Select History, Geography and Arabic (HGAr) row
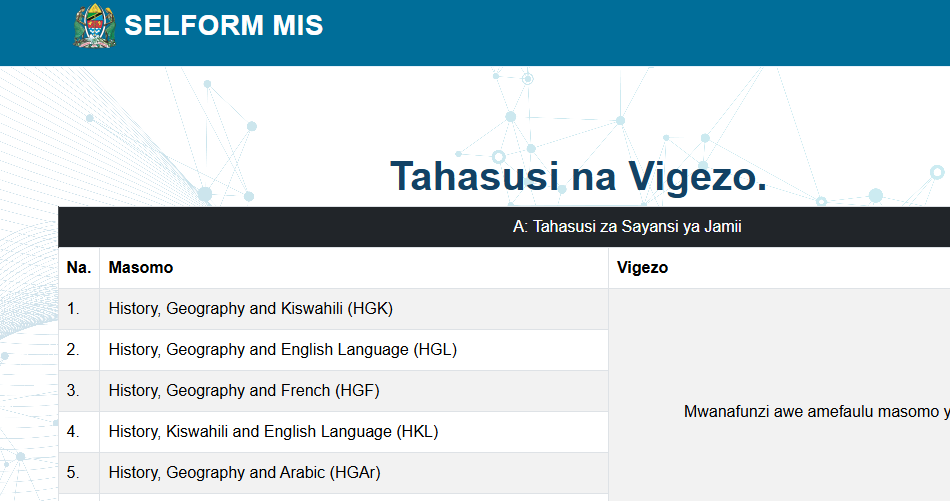 pos(244,473)
